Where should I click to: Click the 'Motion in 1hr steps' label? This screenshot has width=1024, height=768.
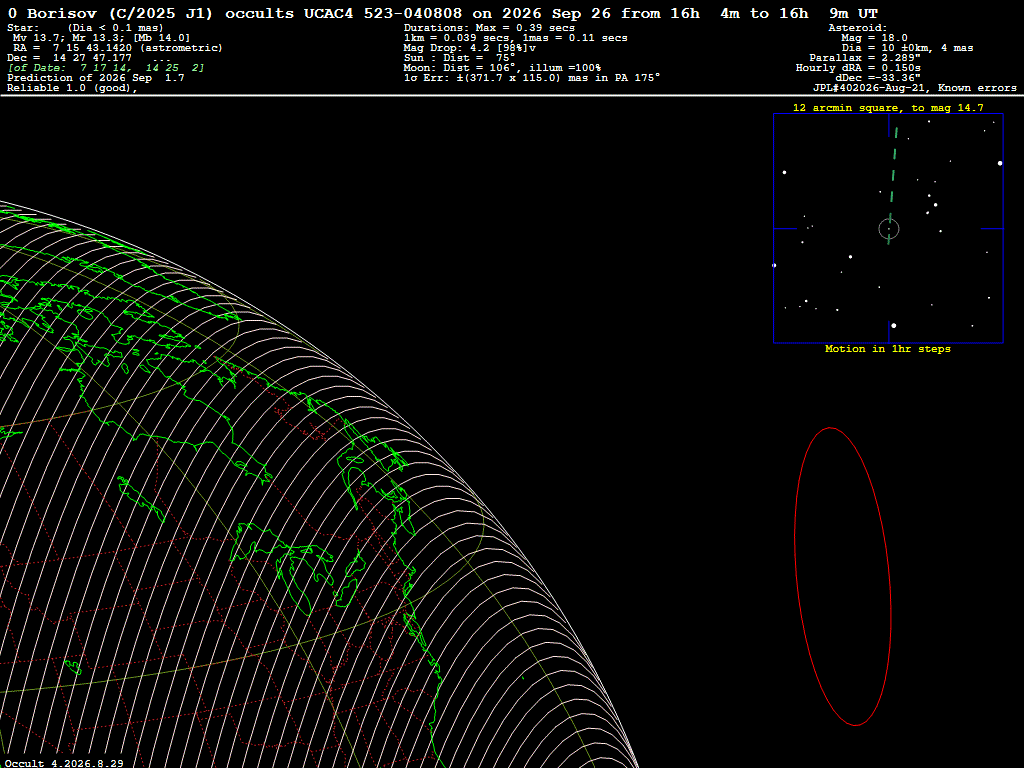(x=888, y=349)
